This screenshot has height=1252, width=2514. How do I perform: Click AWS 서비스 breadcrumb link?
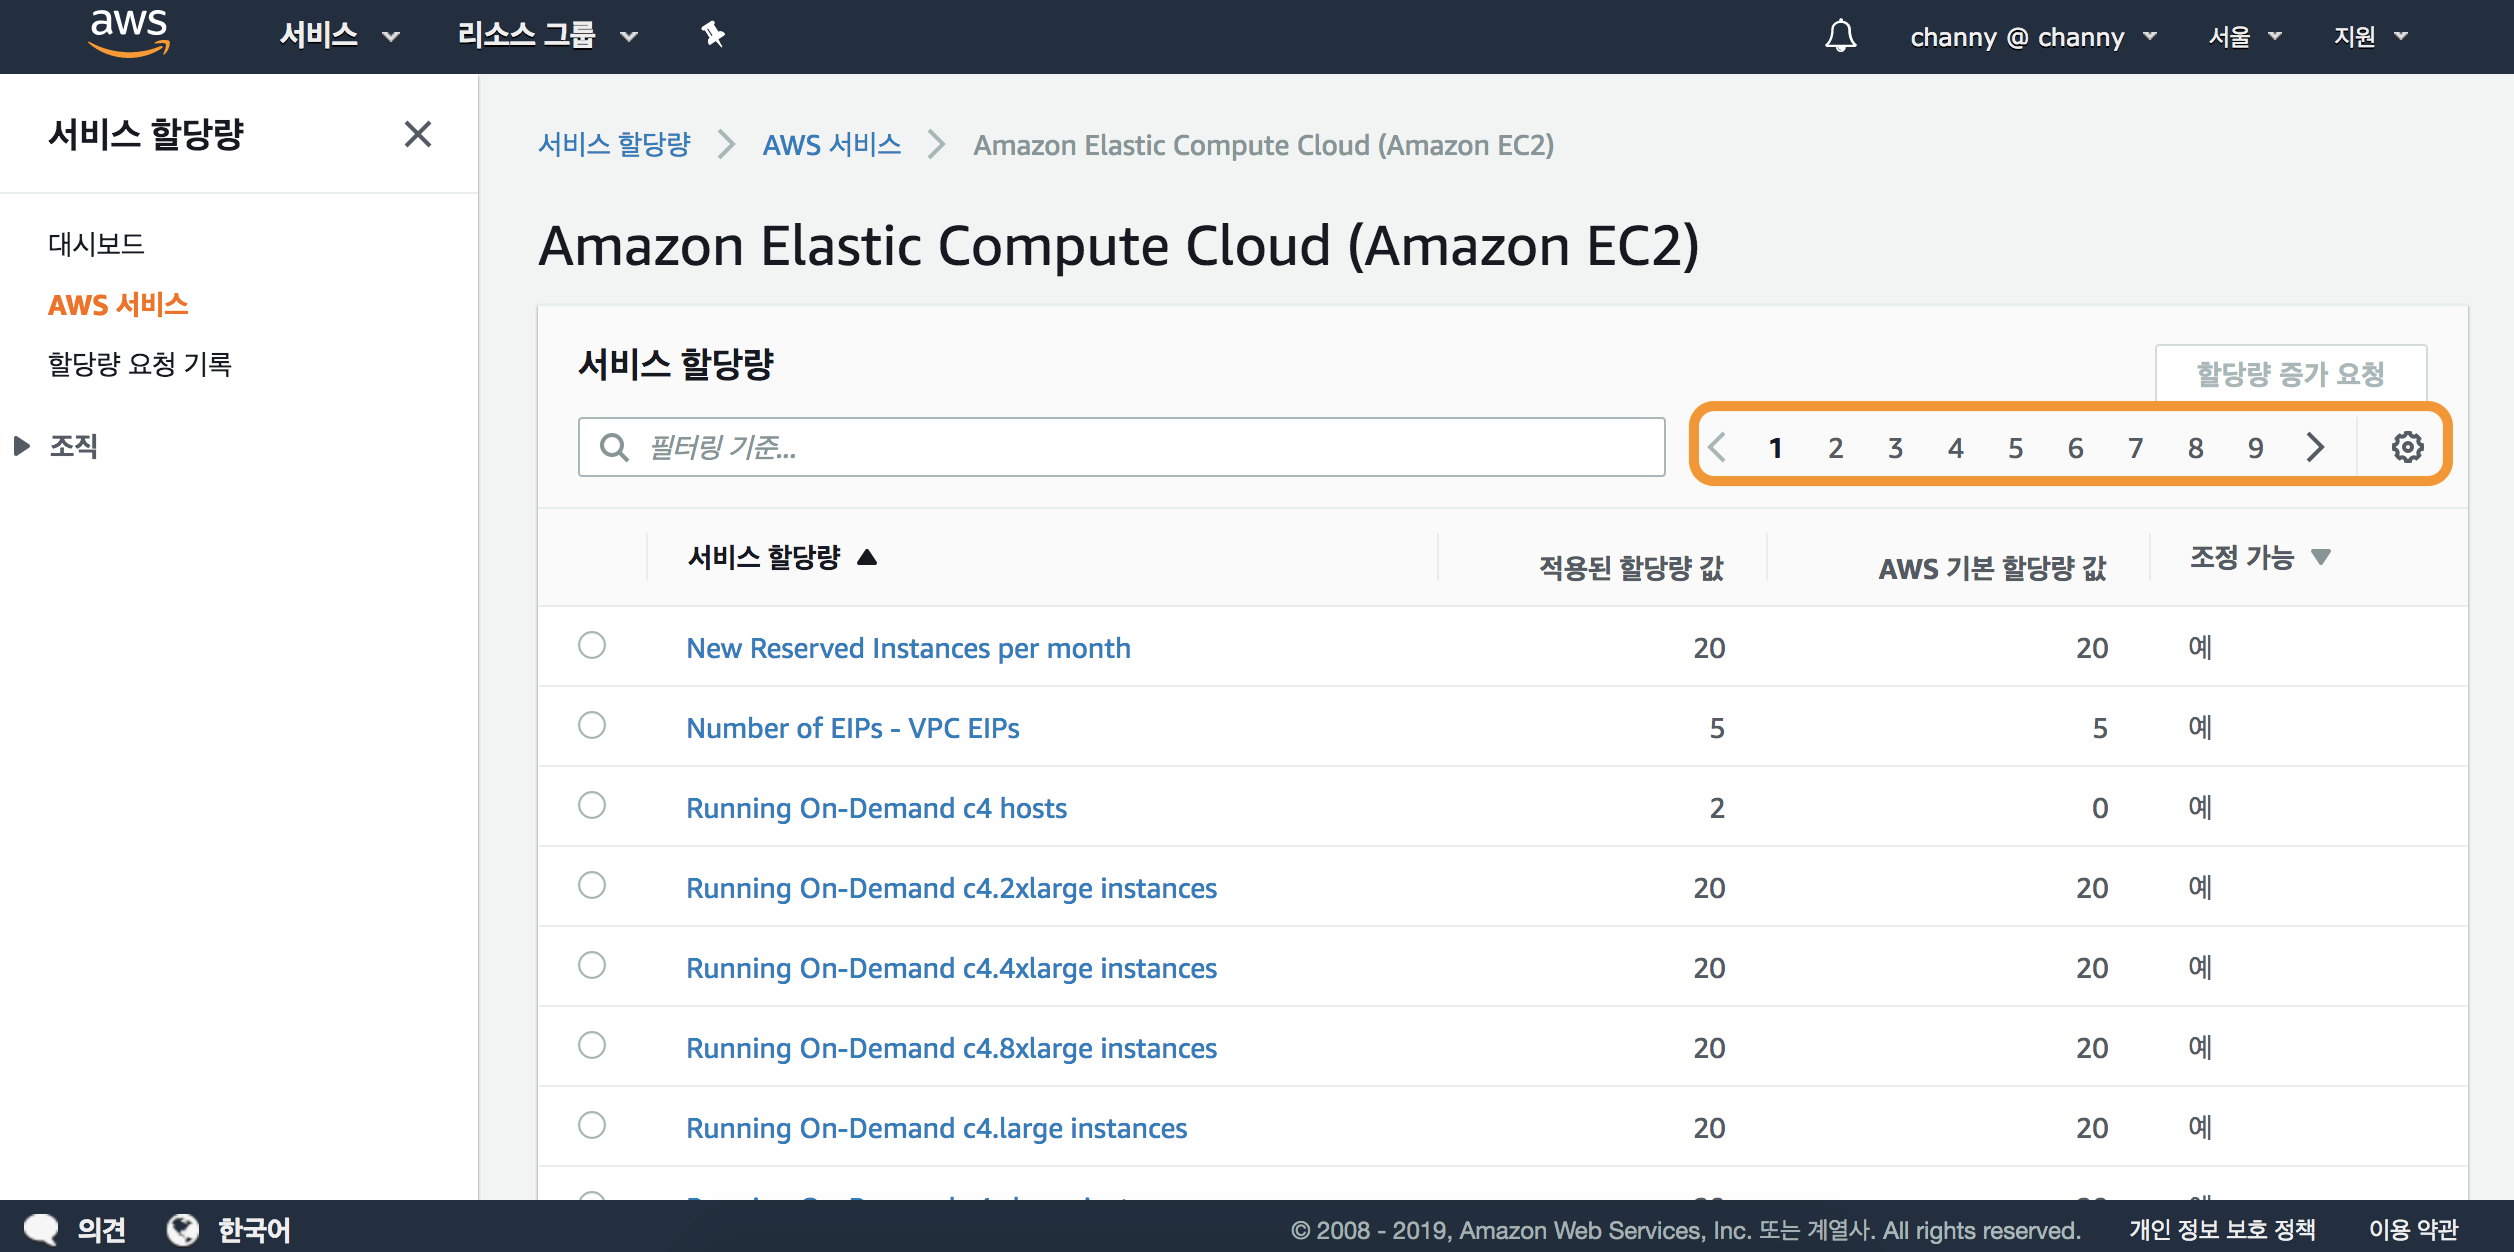point(831,145)
